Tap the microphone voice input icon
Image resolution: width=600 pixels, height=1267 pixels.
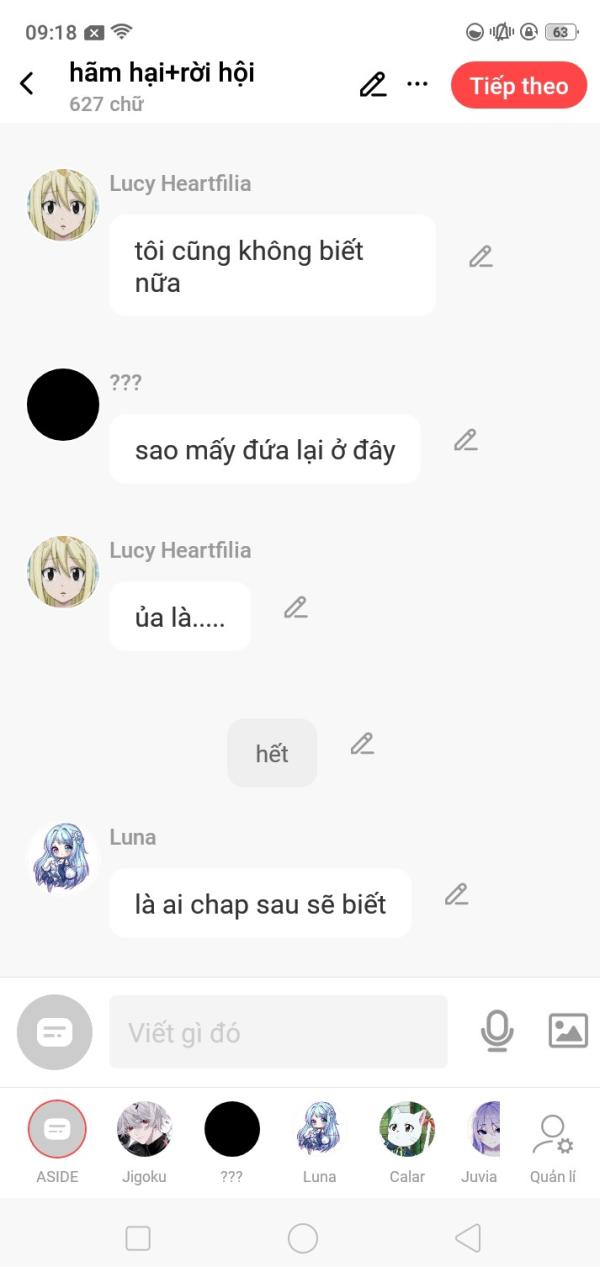point(497,1031)
